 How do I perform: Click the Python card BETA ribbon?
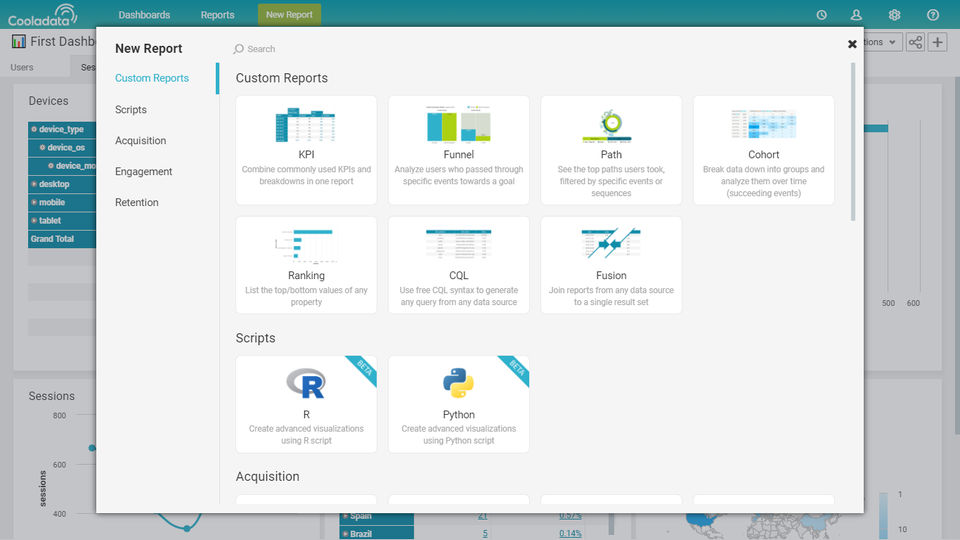[x=516, y=369]
